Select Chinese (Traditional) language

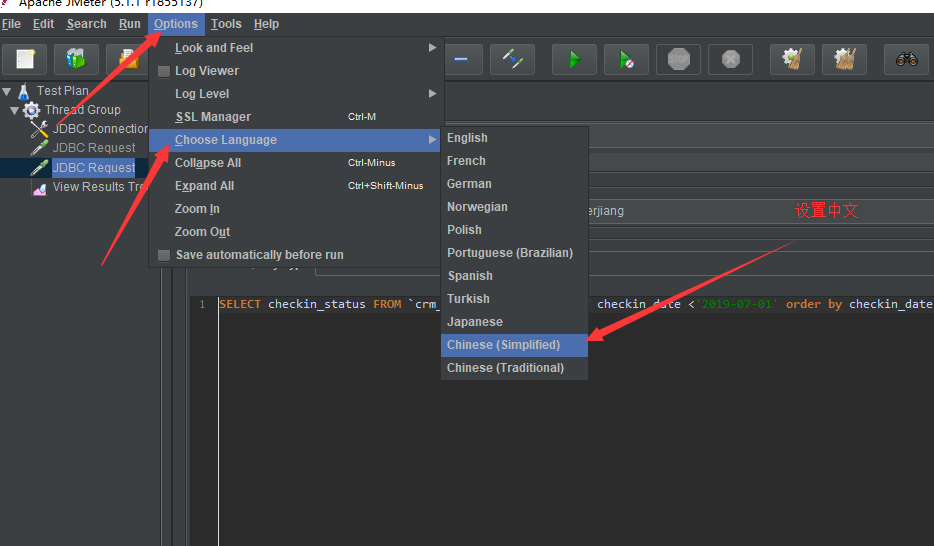click(x=514, y=368)
